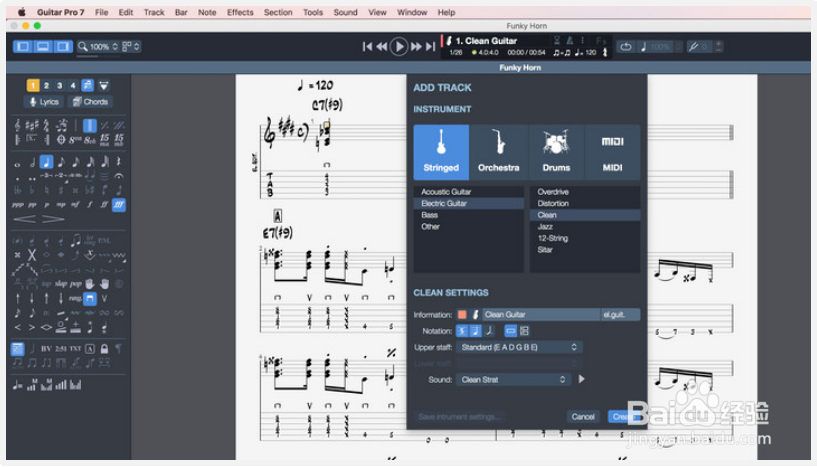This screenshot has height=467, width=817.
Task: Click the decrescendo hairpin icon
Action: click(53, 219)
